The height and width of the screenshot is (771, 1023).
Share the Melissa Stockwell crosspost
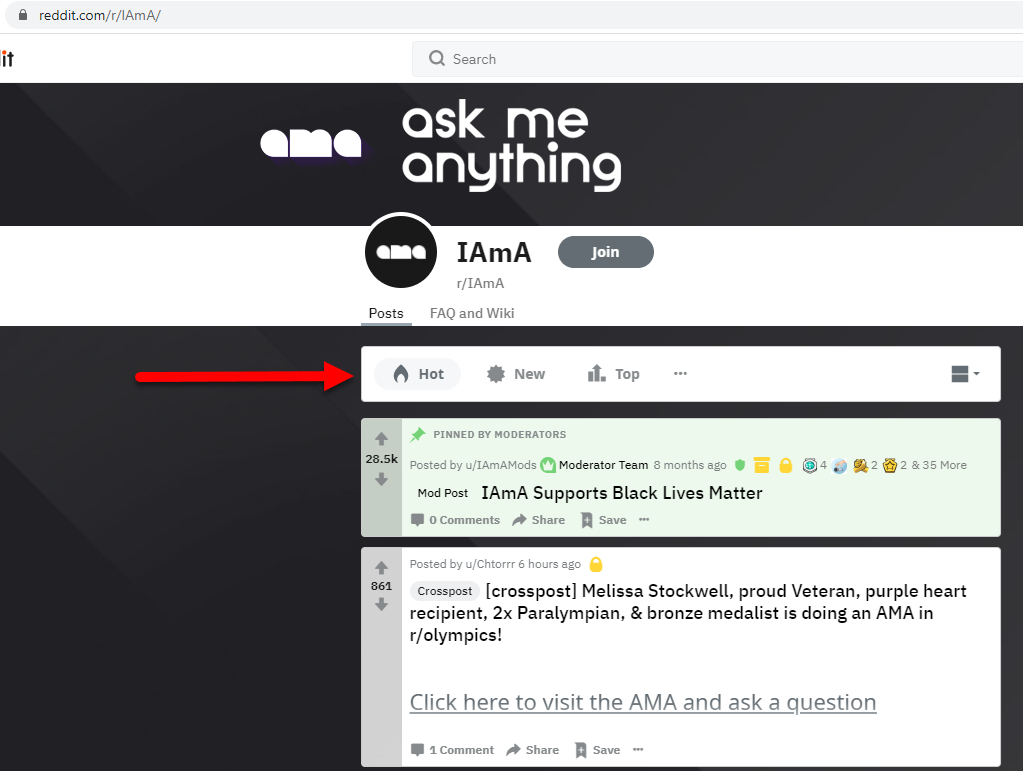(533, 750)
